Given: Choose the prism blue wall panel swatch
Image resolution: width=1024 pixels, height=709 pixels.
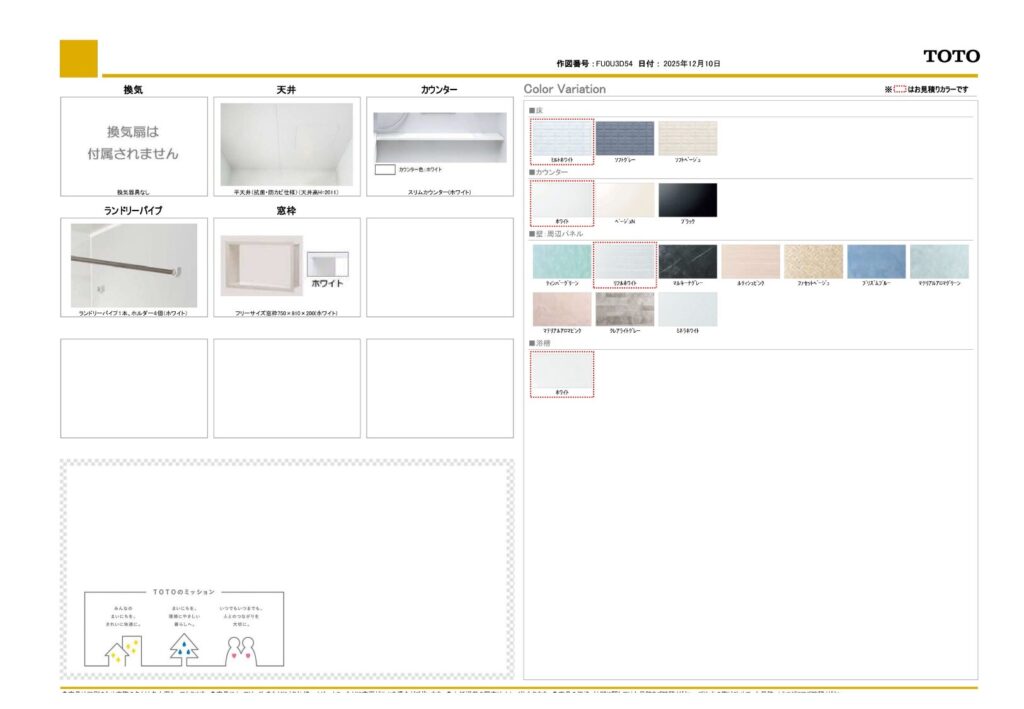Looking at the screenshot, I should click(876, 262).
